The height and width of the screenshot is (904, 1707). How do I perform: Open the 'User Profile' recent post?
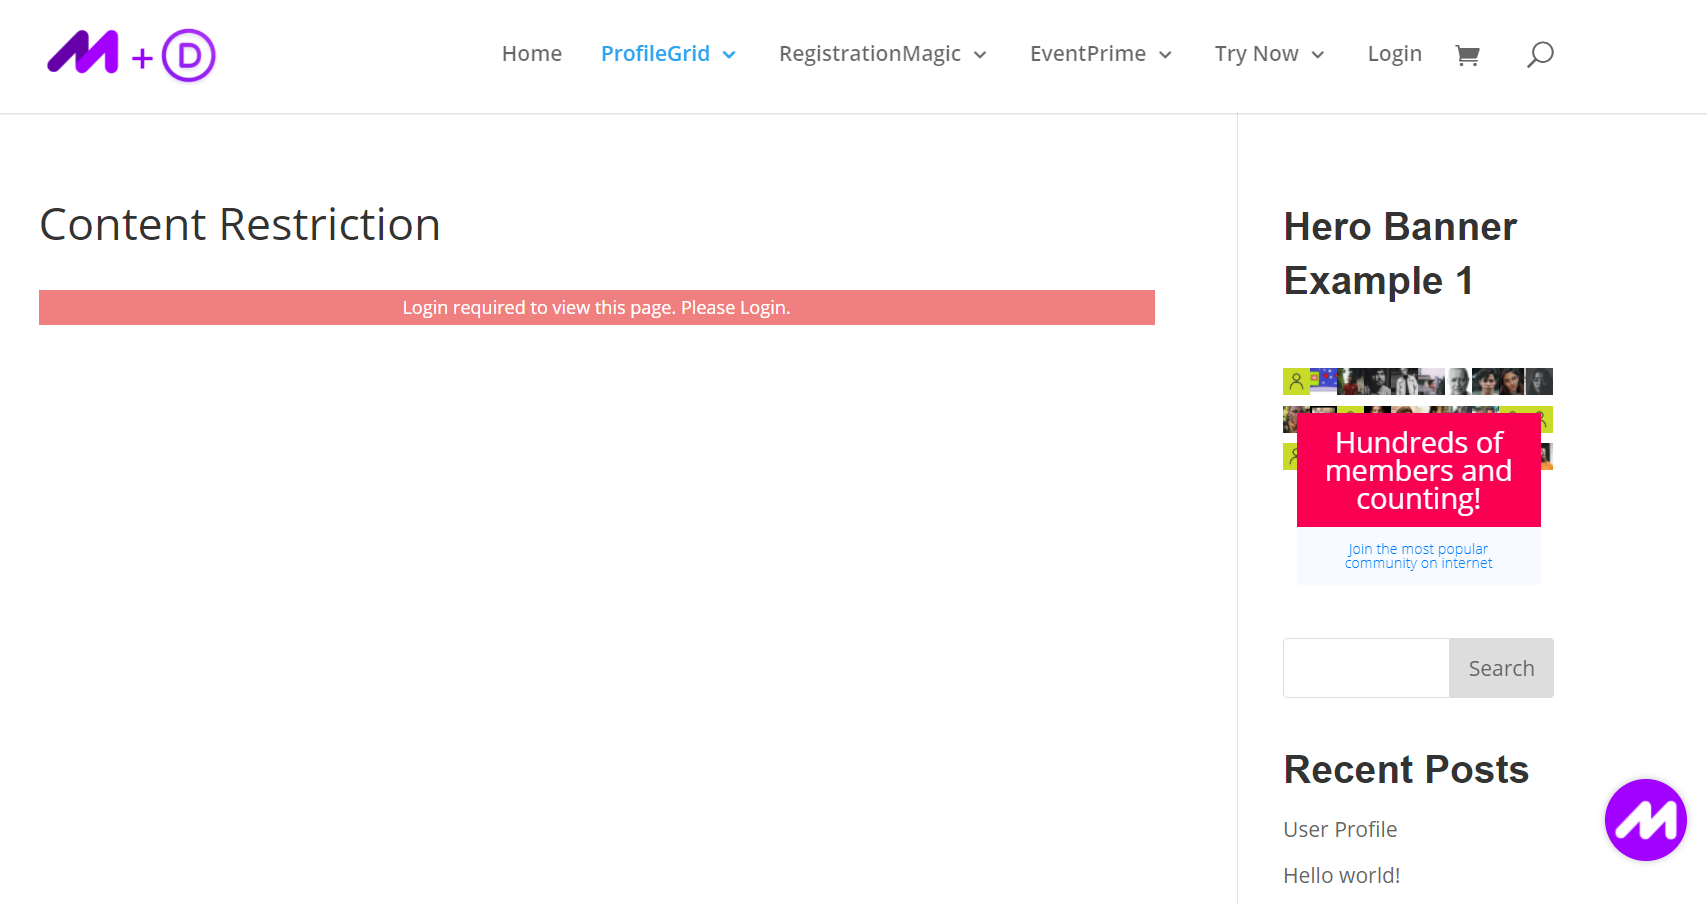tap(1339, 829)
